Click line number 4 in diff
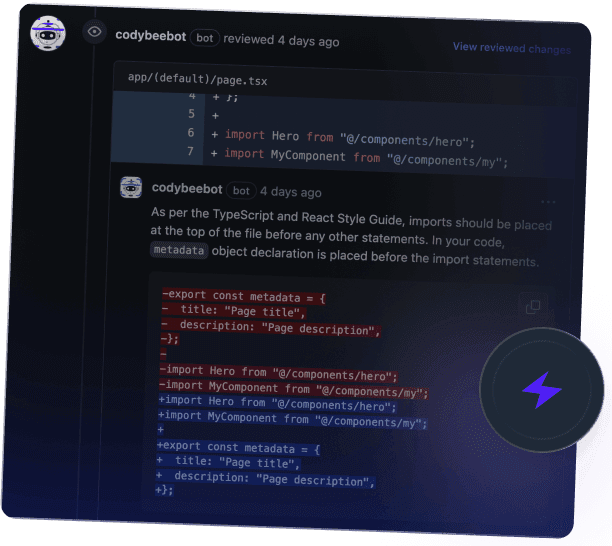 [191, 97]
